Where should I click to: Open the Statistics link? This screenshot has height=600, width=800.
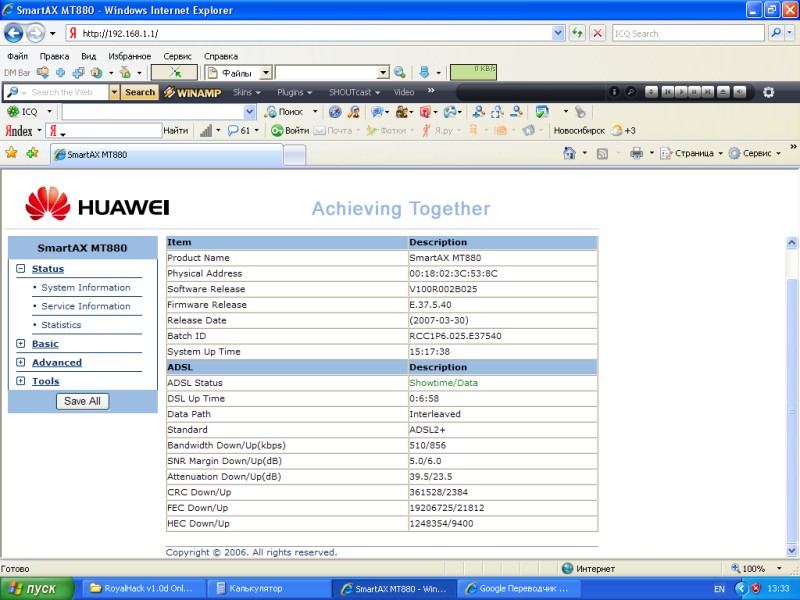tap(61, 324)
